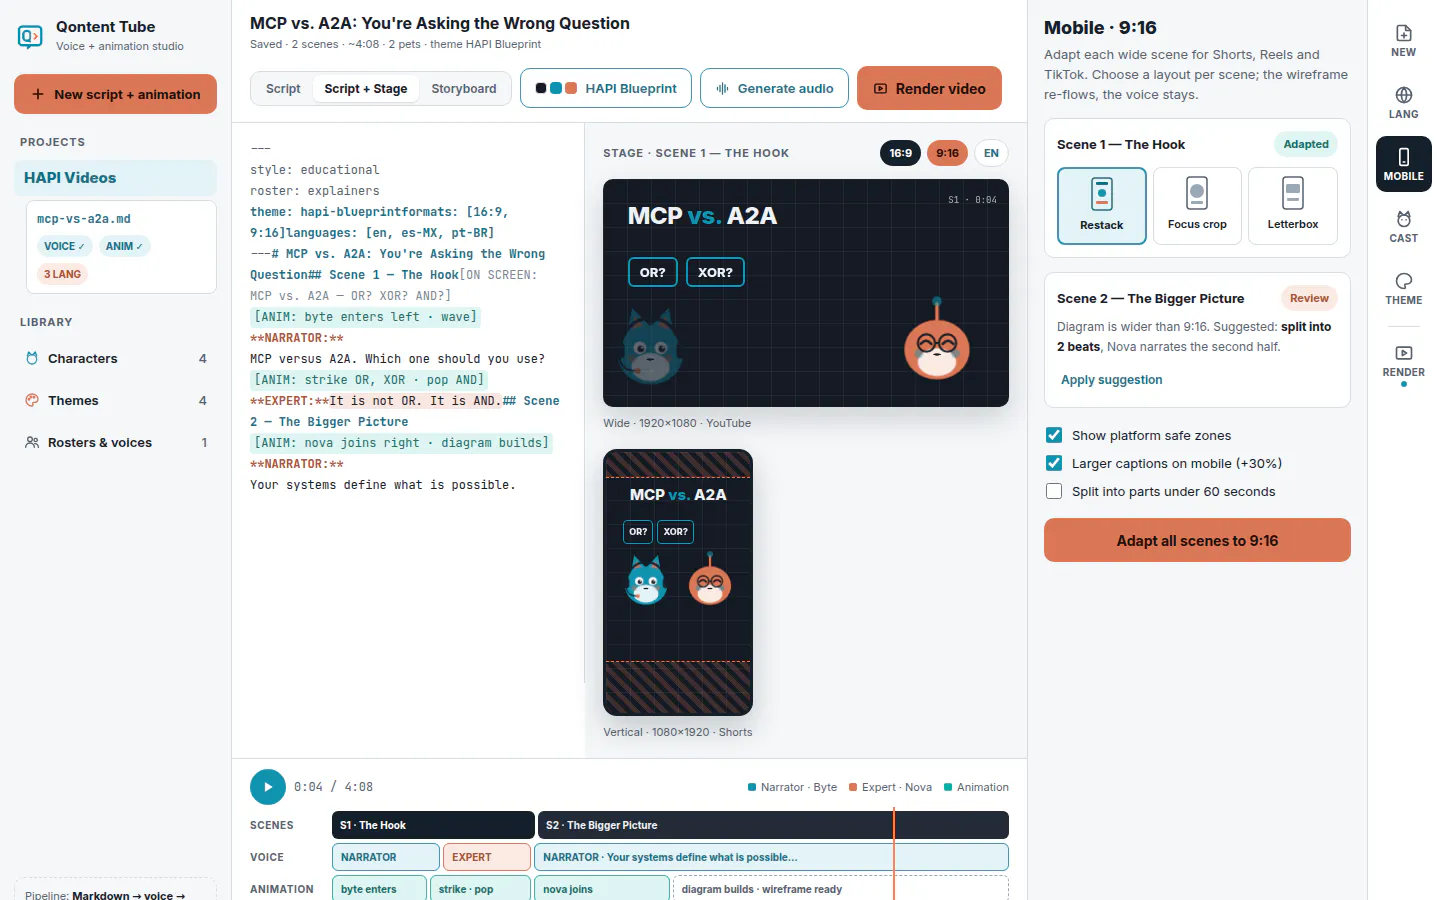1440x900 pixels.
Task: Choose the Focus crop layout option
Action: pyautogui.click(x=1197, y=206)
